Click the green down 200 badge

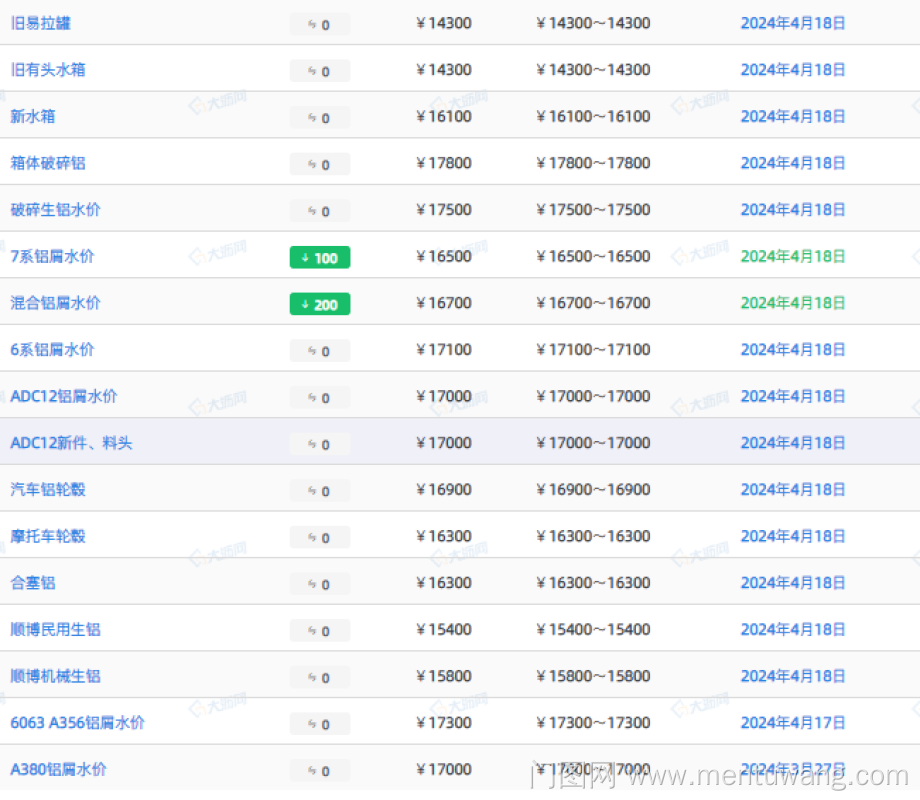pyautogui.click(x=320, y=304)
